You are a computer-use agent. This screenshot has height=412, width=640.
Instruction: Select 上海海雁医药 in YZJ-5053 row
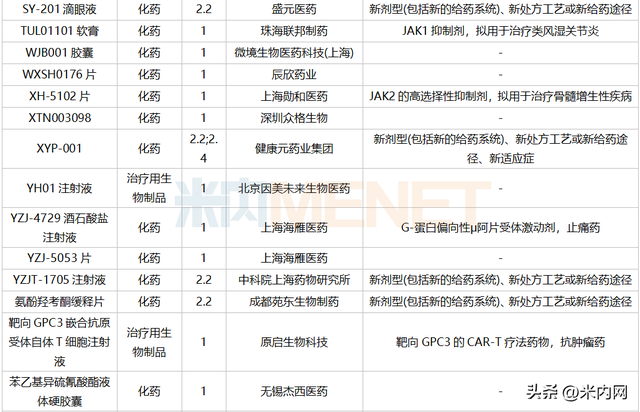[294, 258]
